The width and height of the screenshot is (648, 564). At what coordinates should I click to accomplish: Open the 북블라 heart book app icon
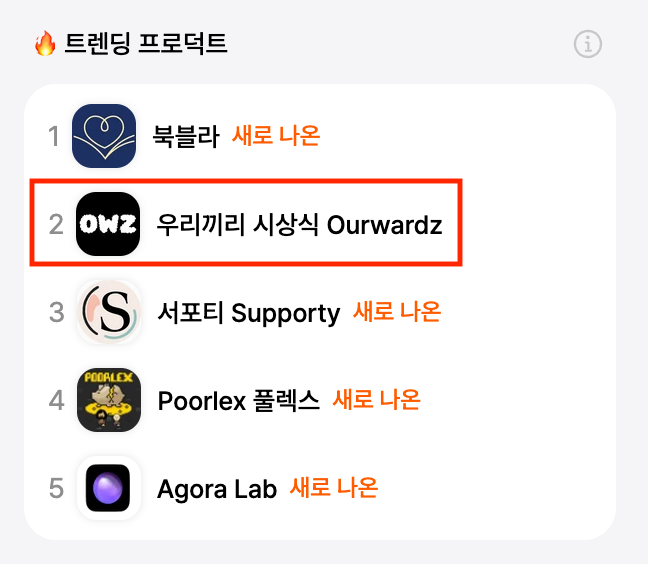click(104, 136)
